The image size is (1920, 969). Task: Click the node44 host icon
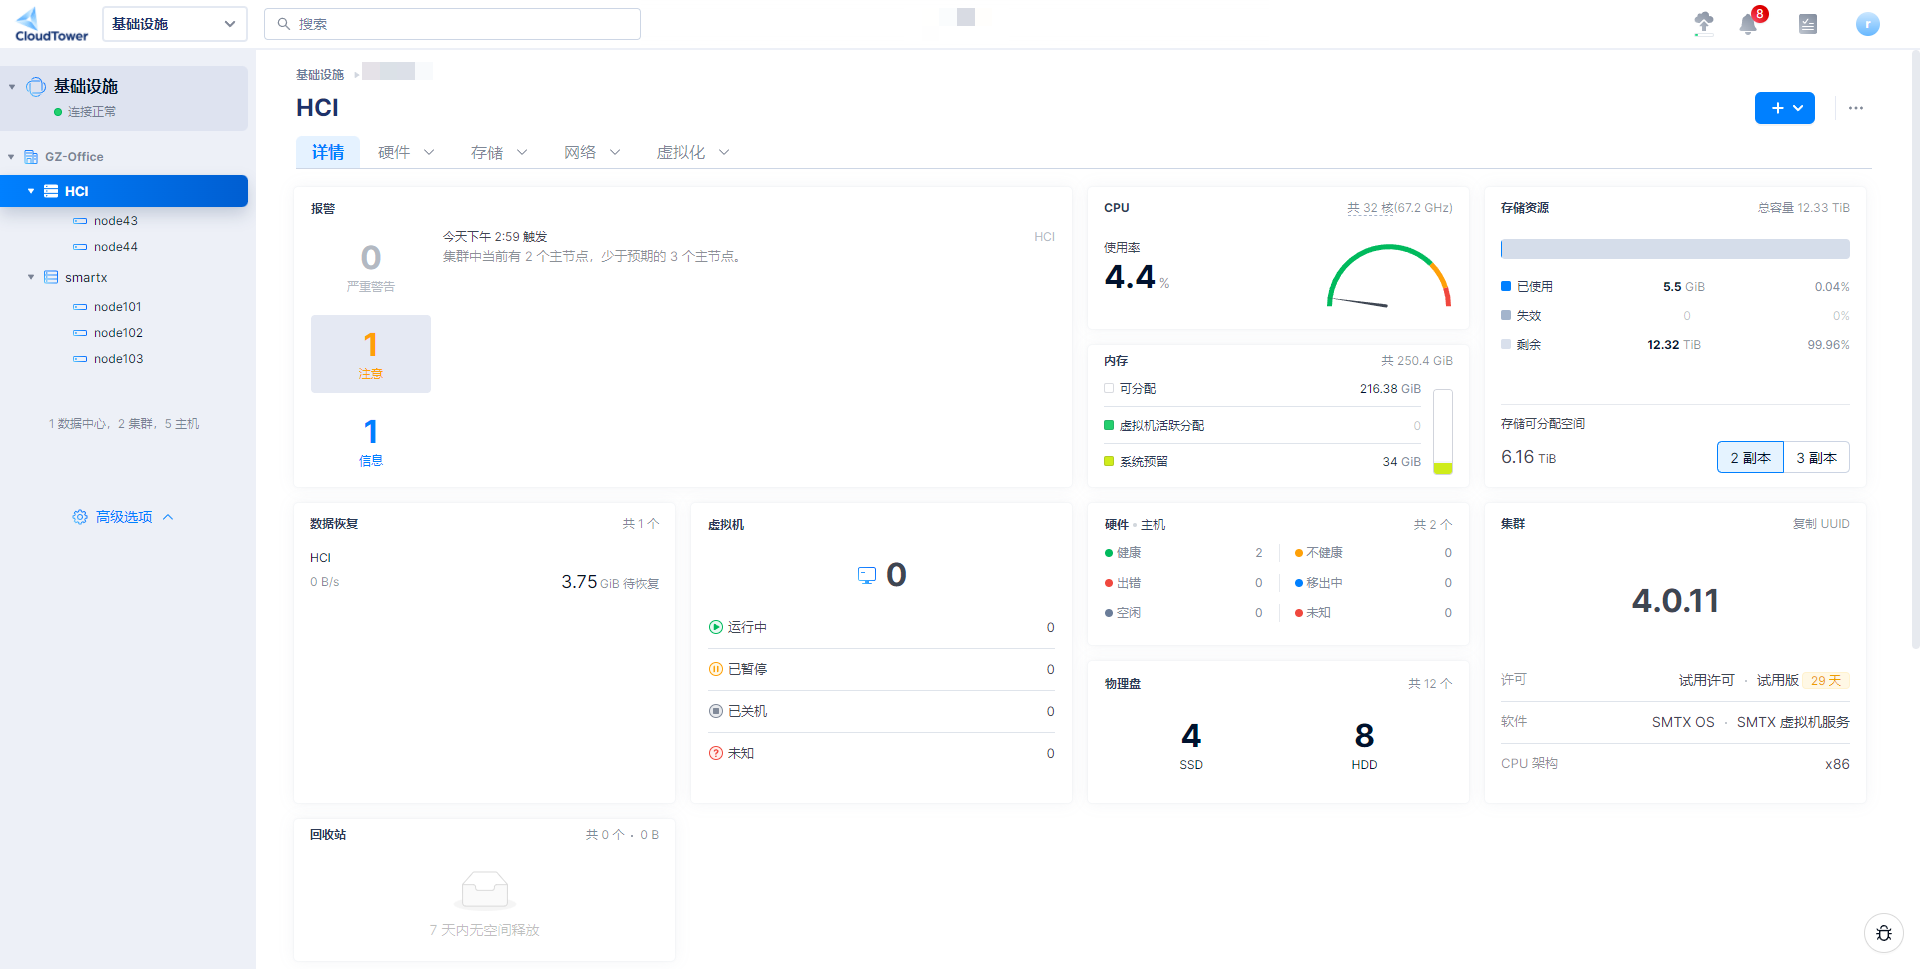click(x=80, y=247)
